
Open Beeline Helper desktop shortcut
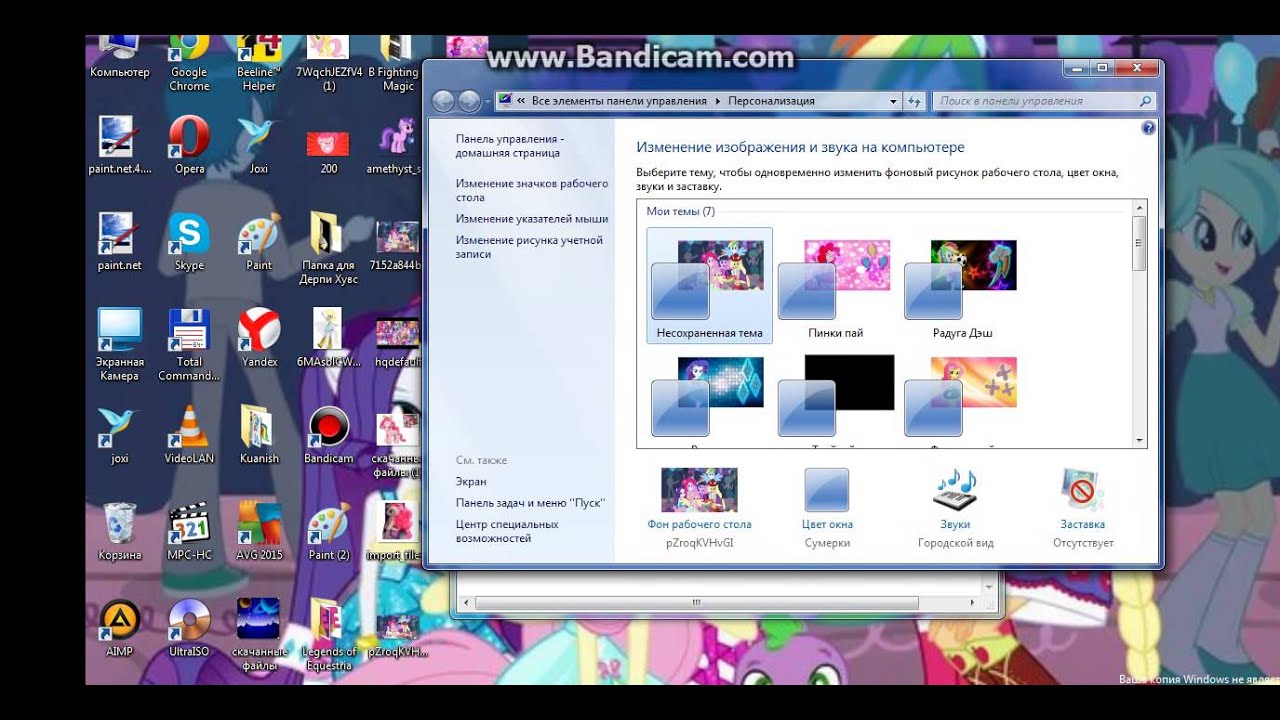259,65
